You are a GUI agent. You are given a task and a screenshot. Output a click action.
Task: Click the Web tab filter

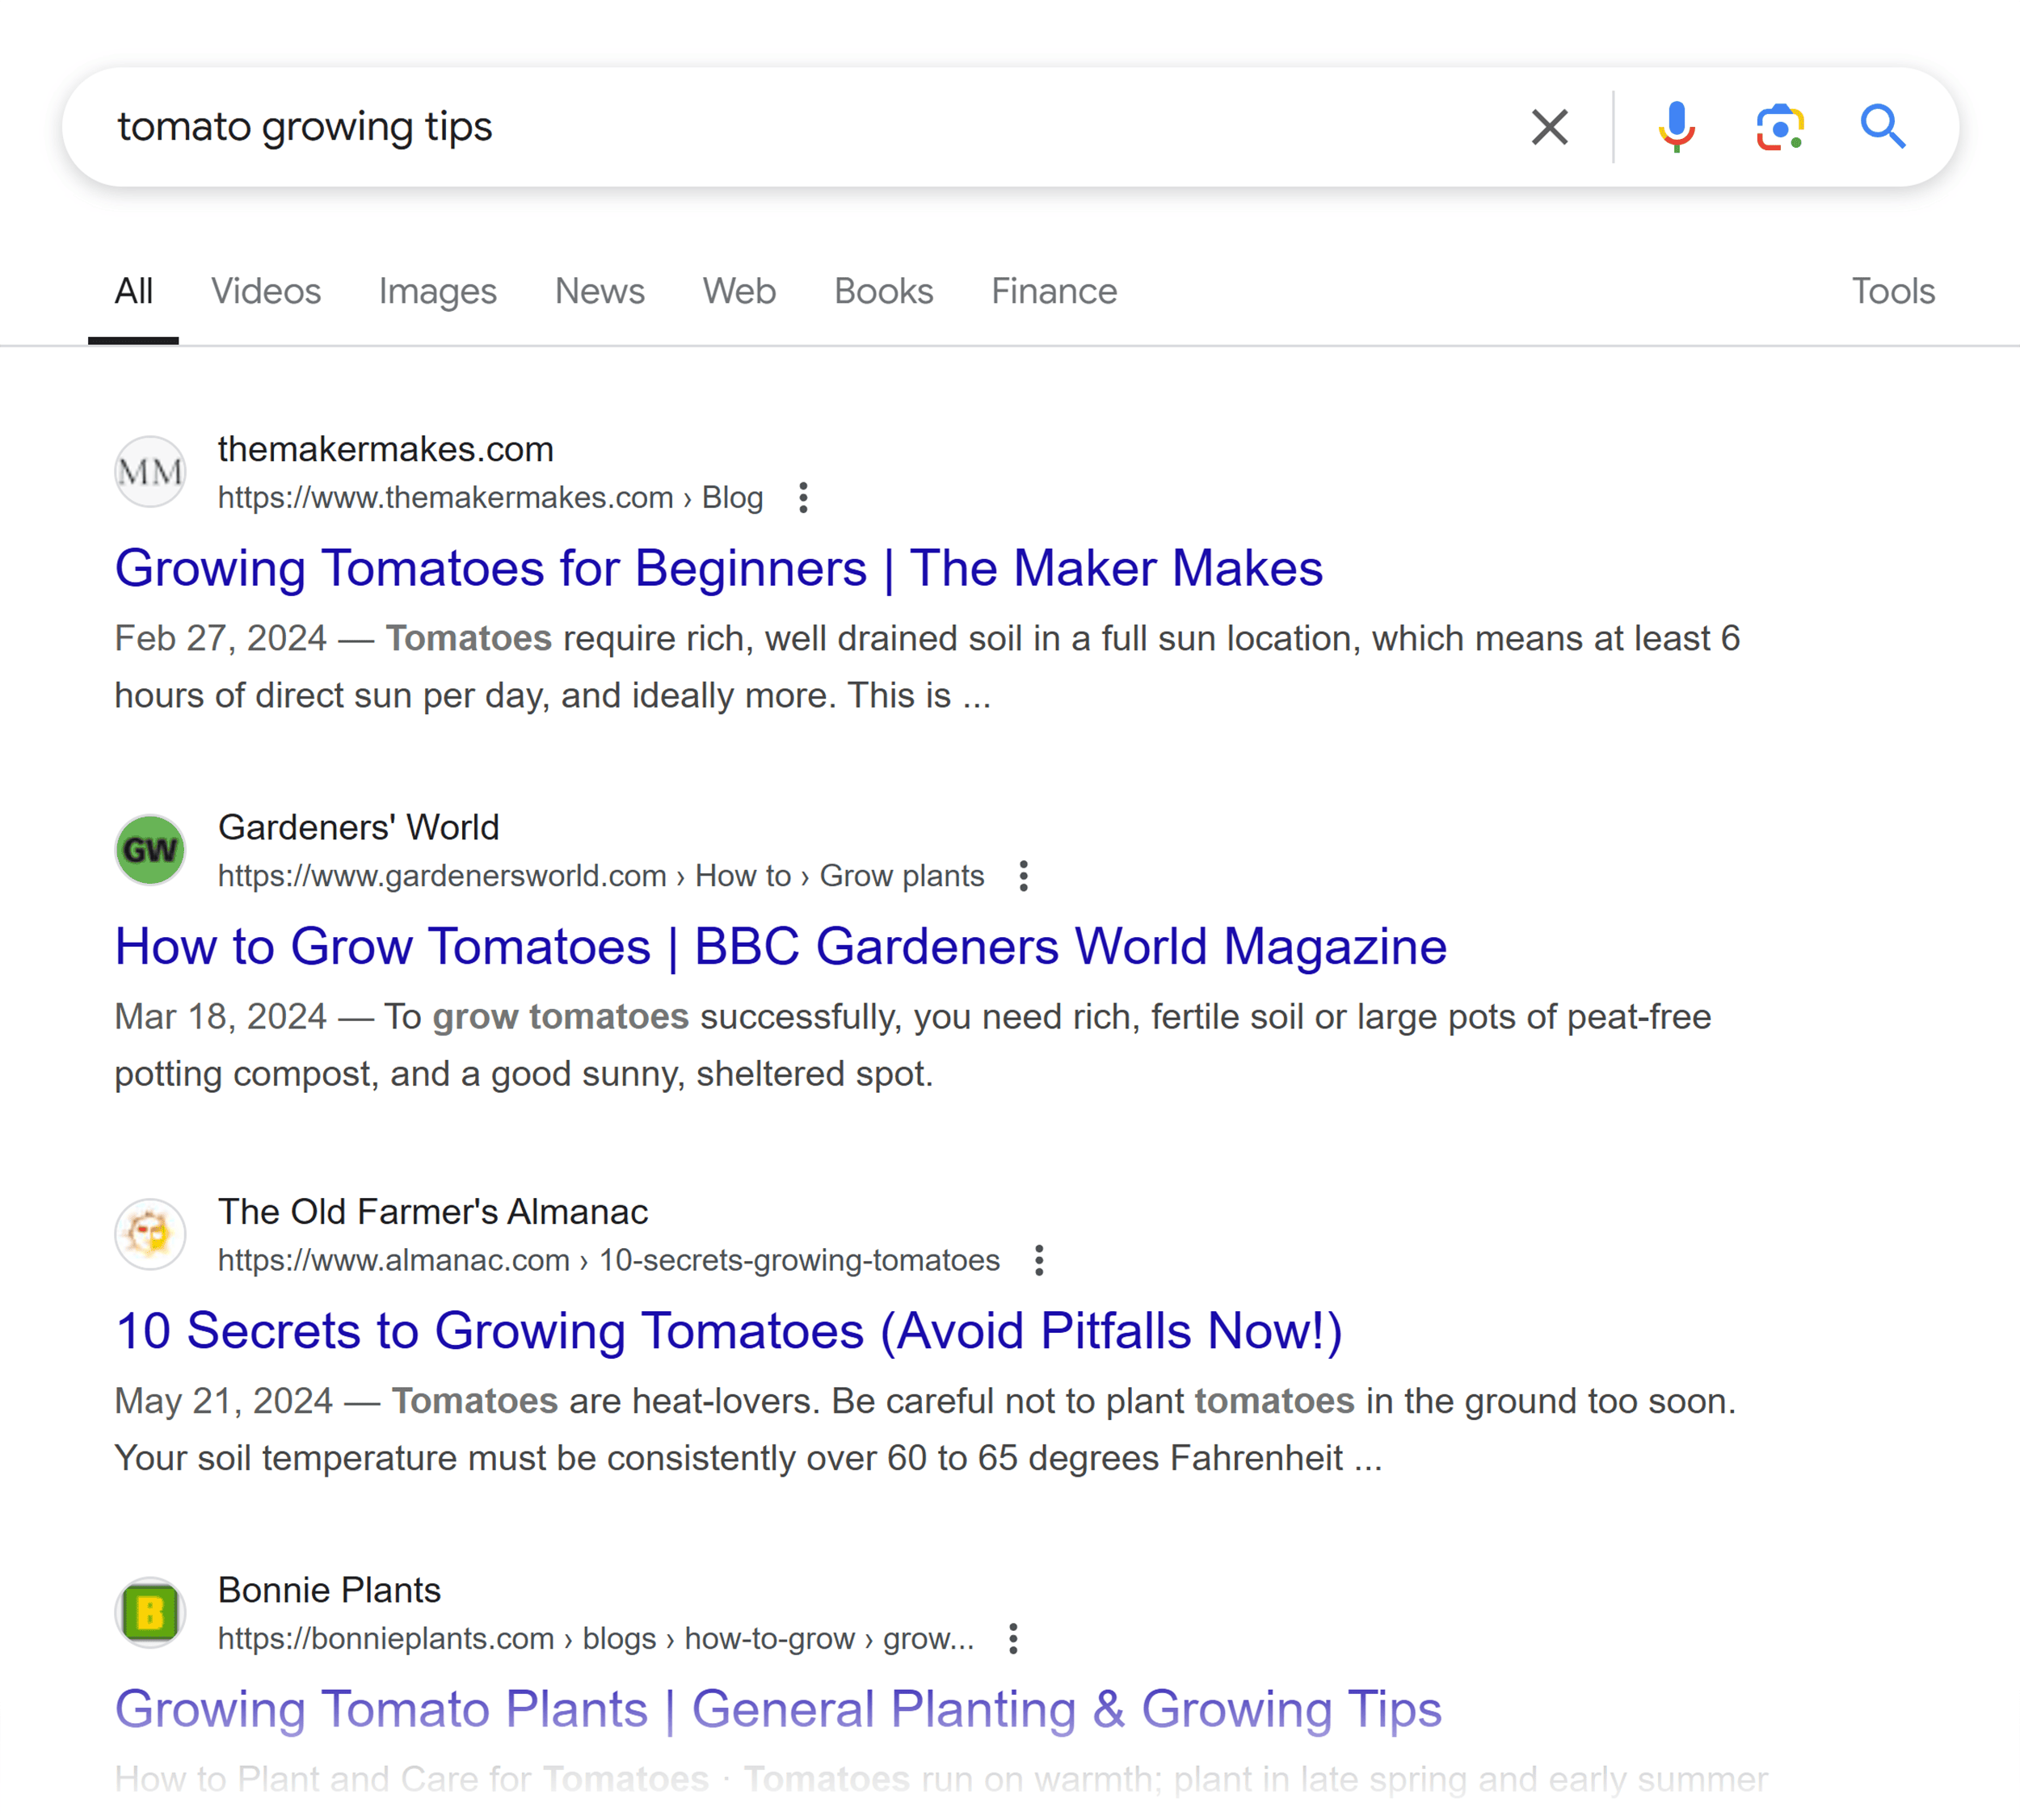(x=736, y=292)
